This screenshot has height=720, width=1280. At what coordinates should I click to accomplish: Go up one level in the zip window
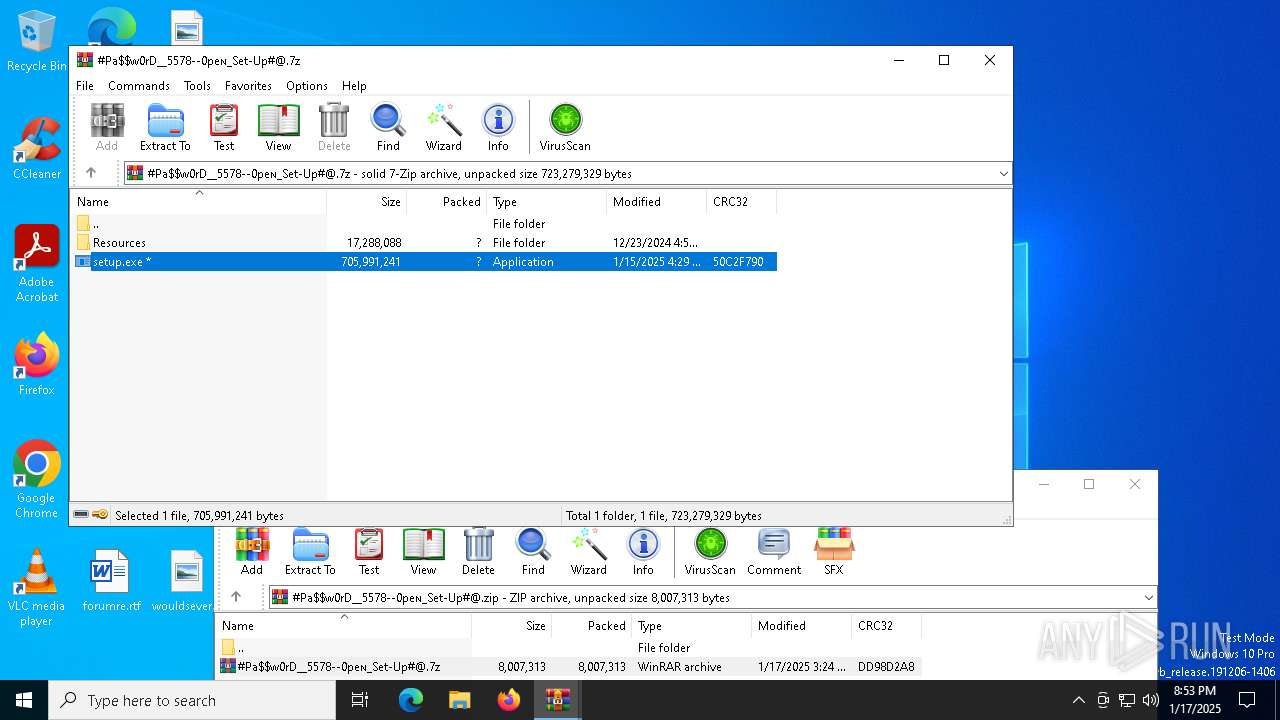(236, 597)
